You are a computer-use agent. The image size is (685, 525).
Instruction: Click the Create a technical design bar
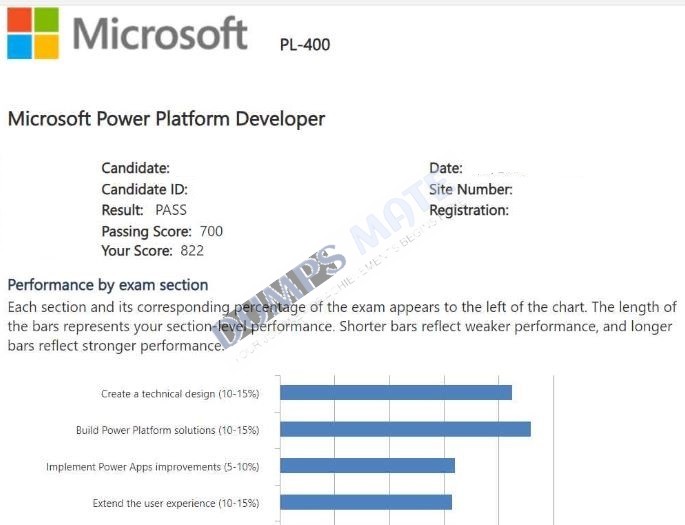tap(396, 393)
